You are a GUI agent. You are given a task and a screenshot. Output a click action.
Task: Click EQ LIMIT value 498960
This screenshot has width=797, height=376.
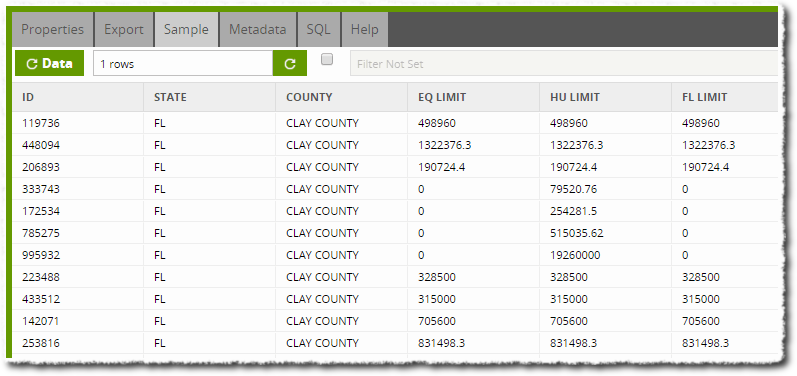437,123
